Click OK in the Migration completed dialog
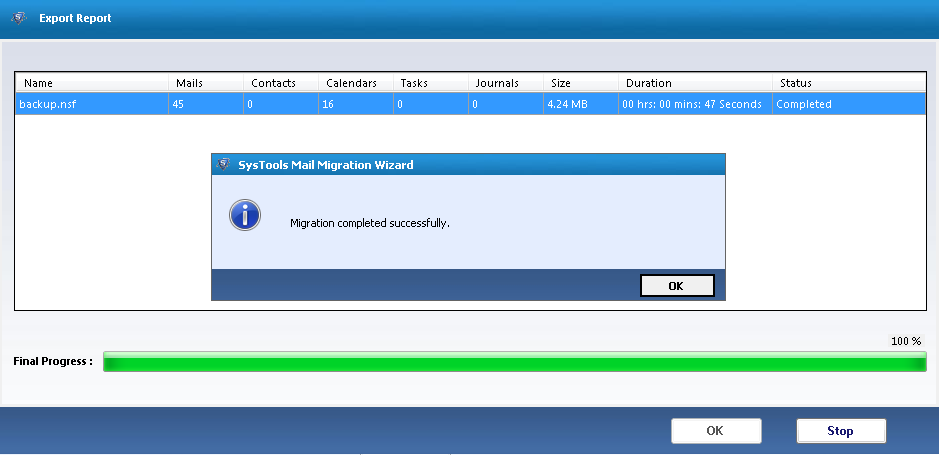This screenshot has height=455, width=939. 677,286
